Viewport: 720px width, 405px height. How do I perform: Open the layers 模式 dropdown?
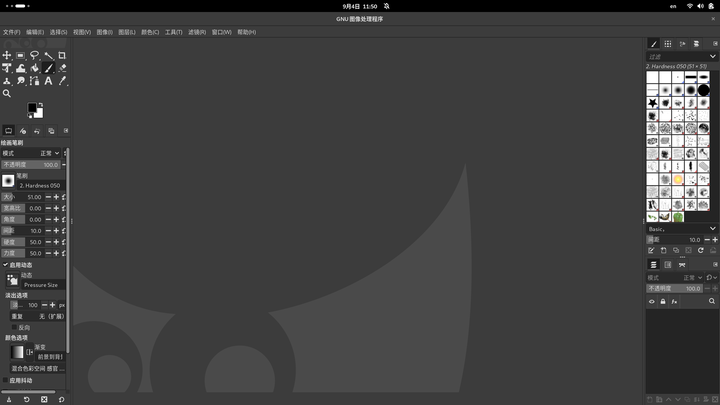(x=675, y=277)
